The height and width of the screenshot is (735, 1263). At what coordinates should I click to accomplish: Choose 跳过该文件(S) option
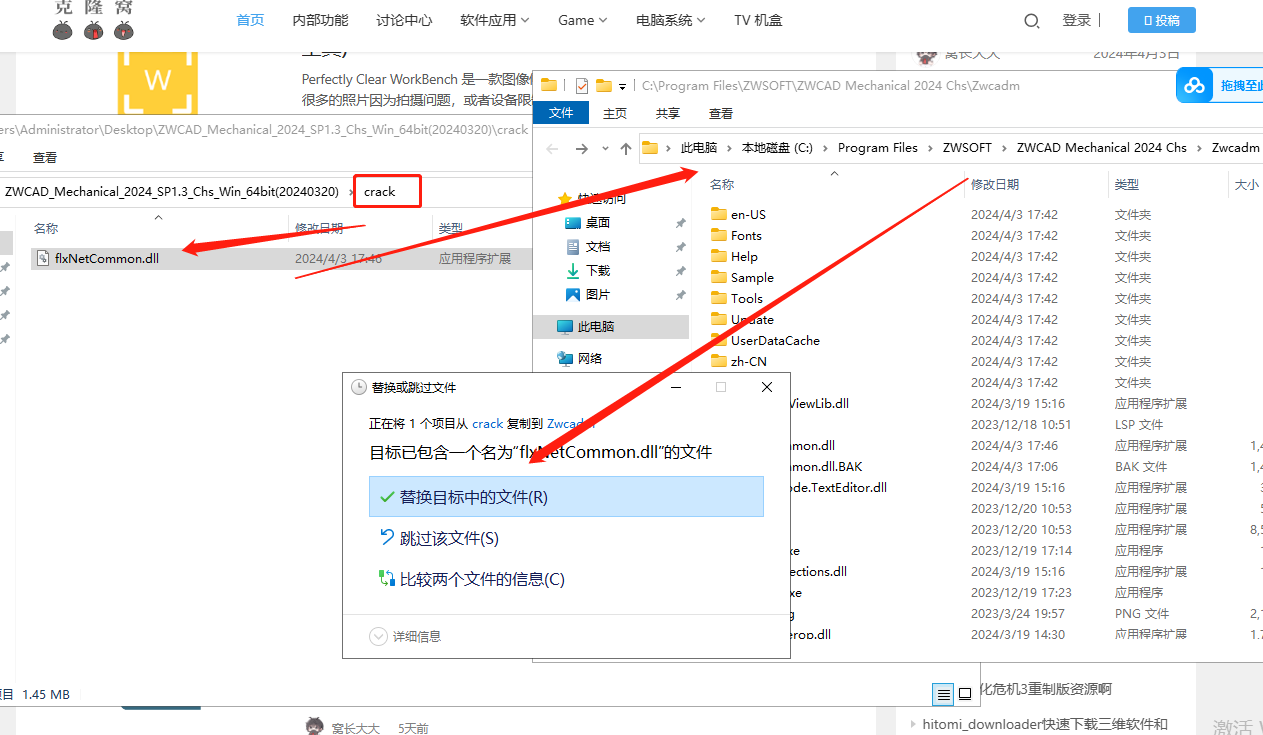[x=566, y=538]
